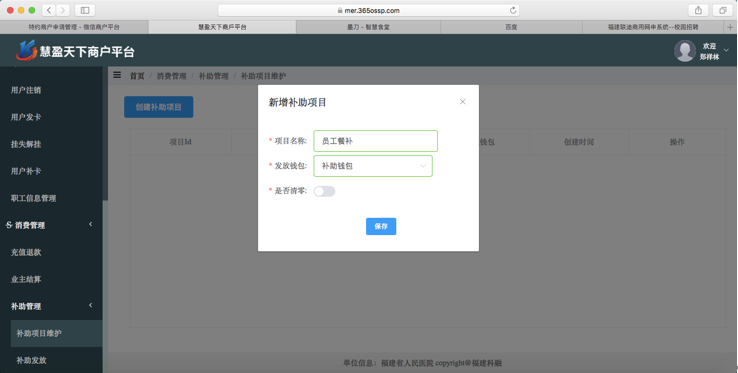Click the 操作 column header
Screen dimensions: 738x373
677,142
